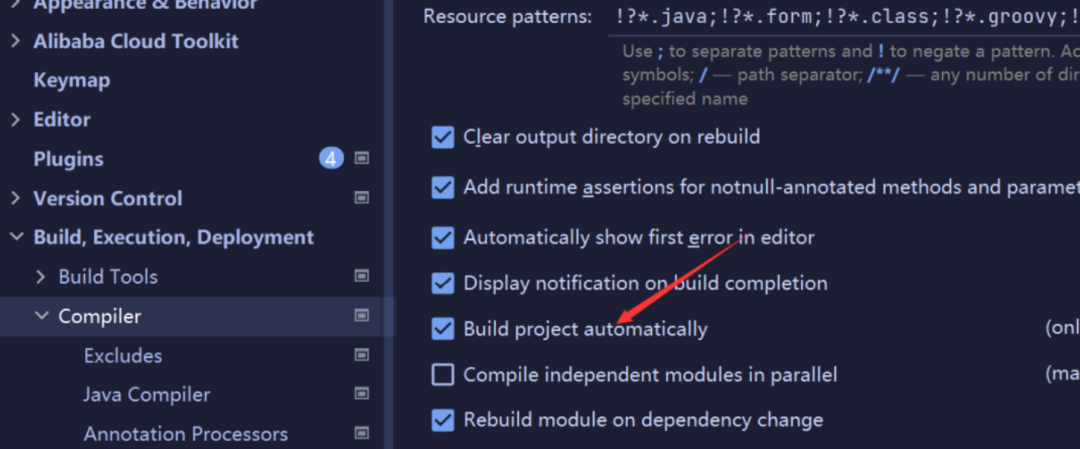Viewport: 1080px width, 449px height.
Task: Enable Compile independent modules in parallel
Action: (x=443, y=375)
